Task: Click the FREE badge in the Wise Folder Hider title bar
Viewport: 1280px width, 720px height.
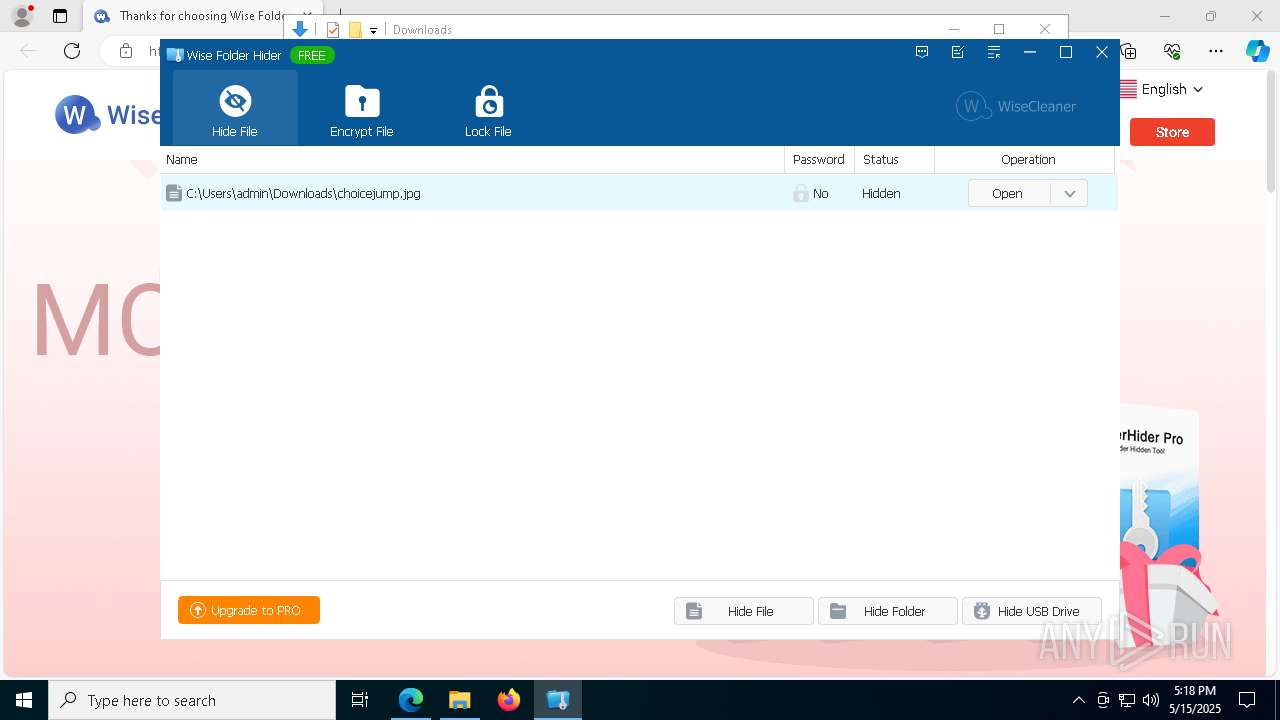Action: [312, 55]
